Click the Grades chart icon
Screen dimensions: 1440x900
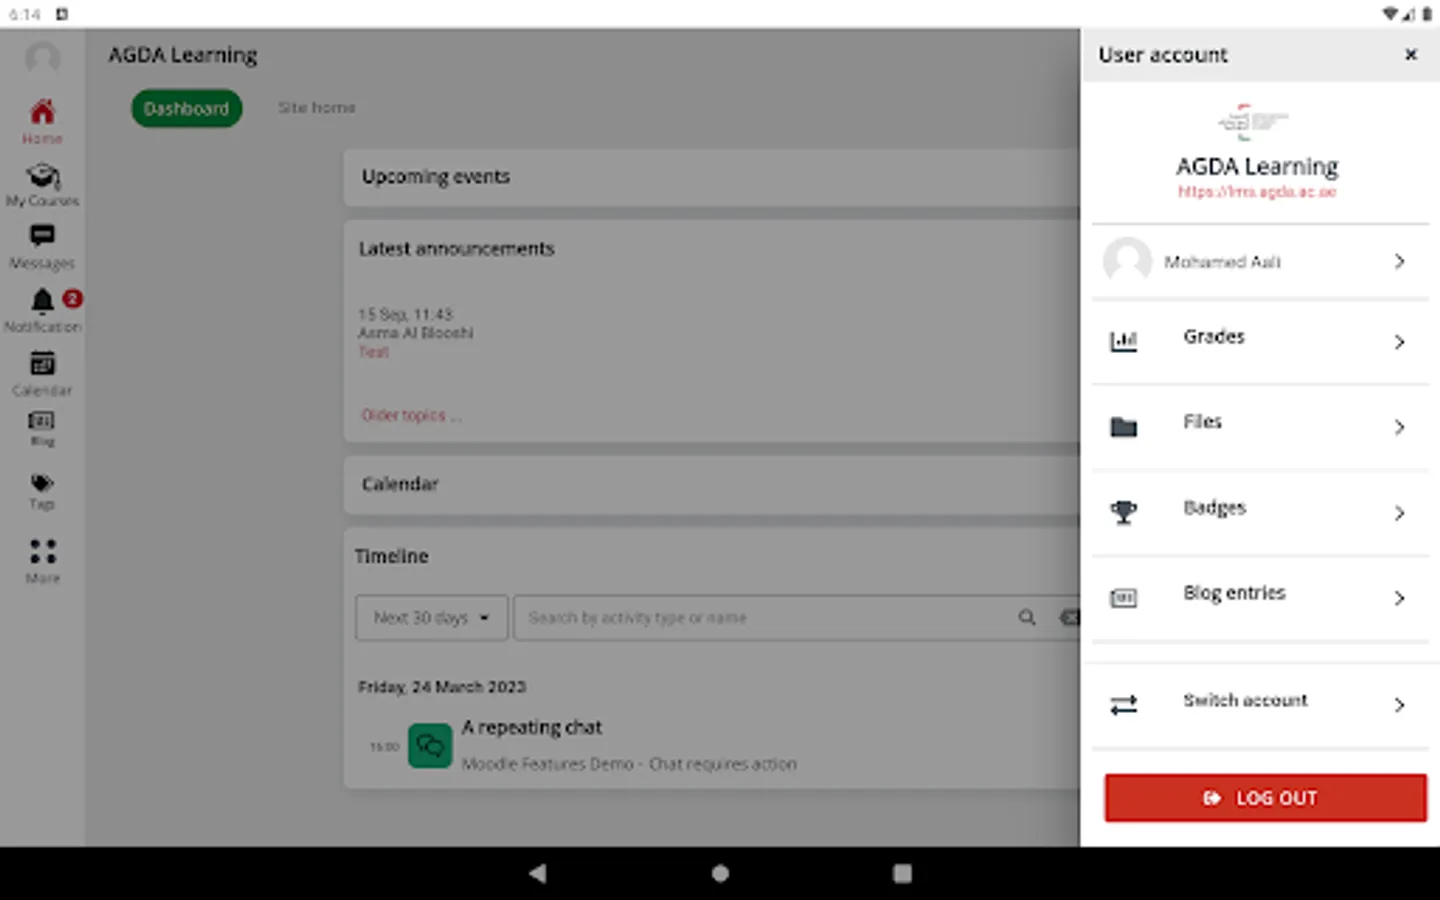[x=1124, y=342]
